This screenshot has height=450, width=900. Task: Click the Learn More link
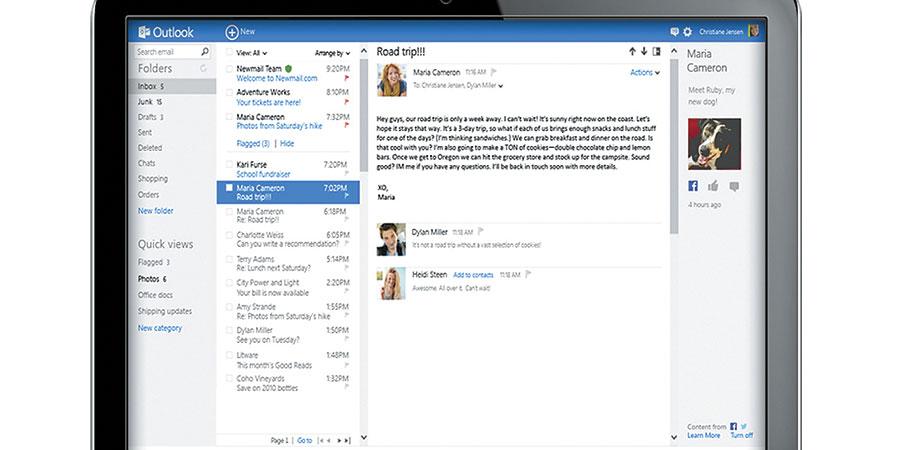pos(704,436)
